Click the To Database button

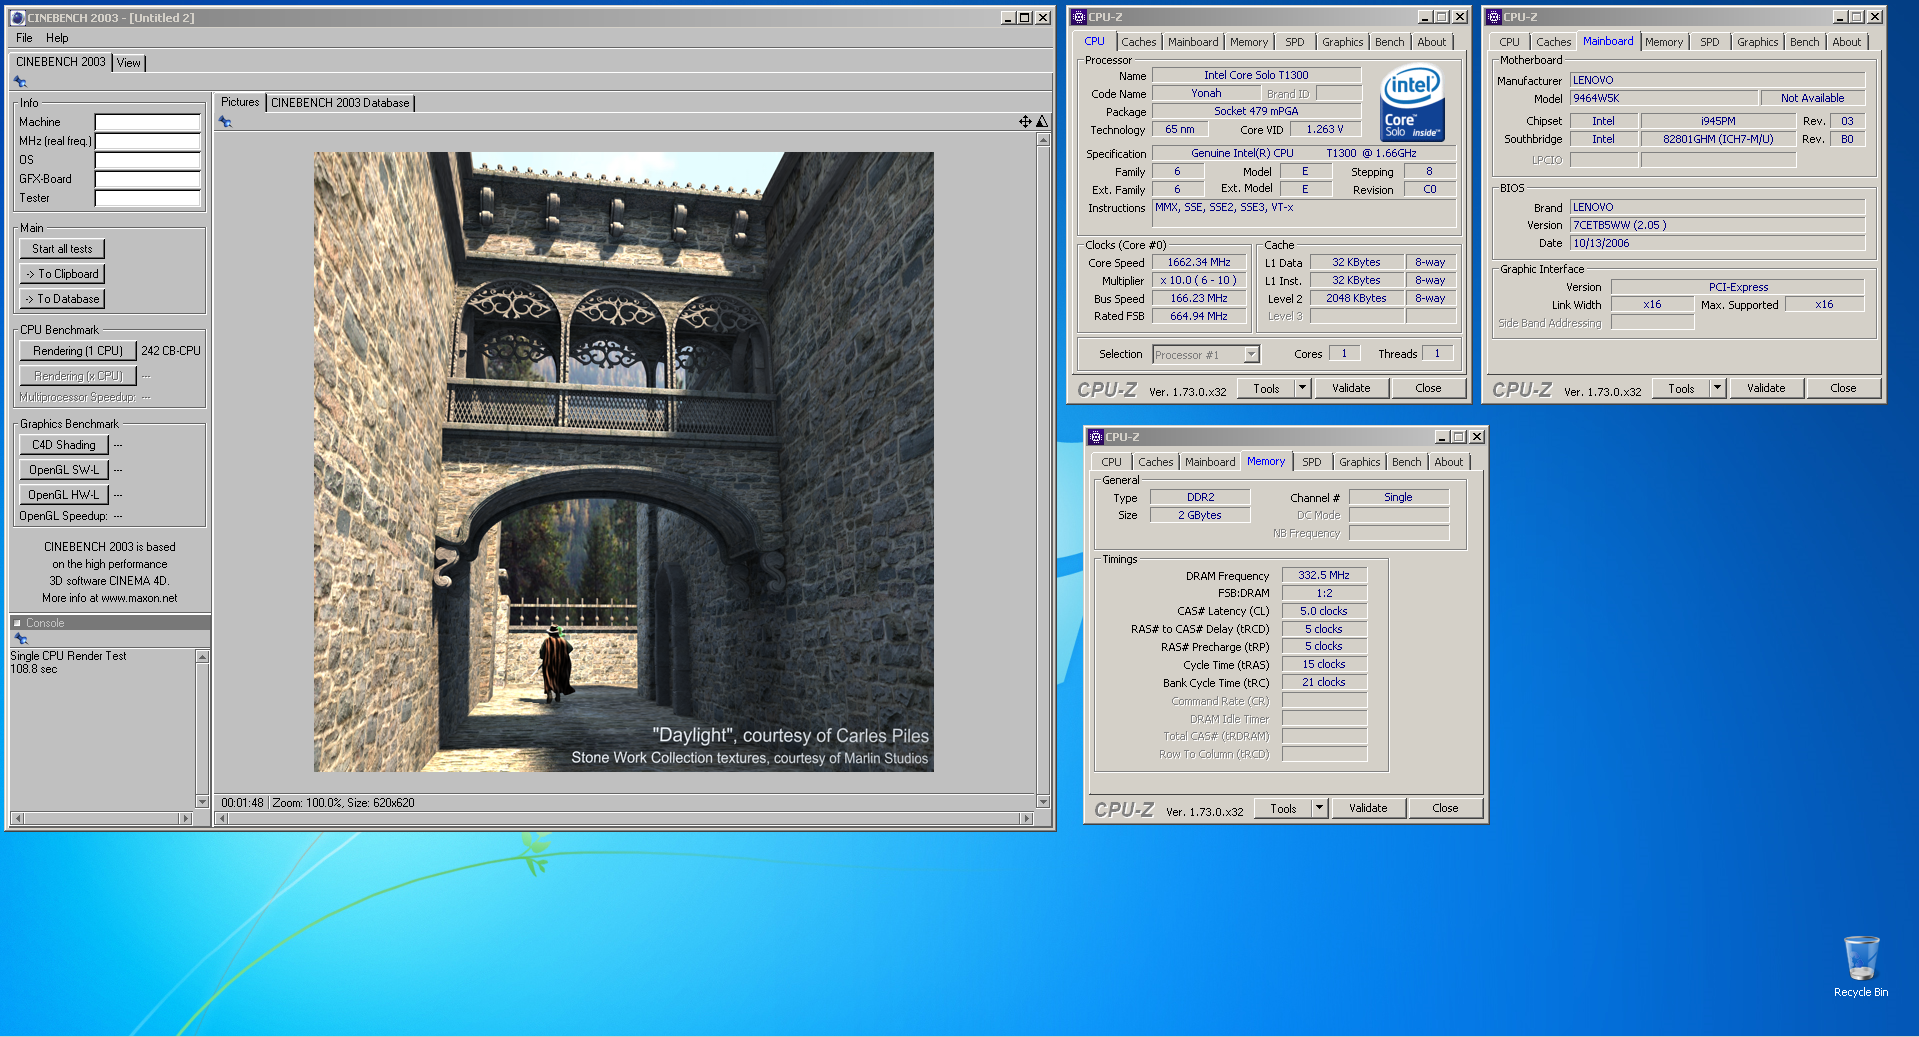coord(62,299)
